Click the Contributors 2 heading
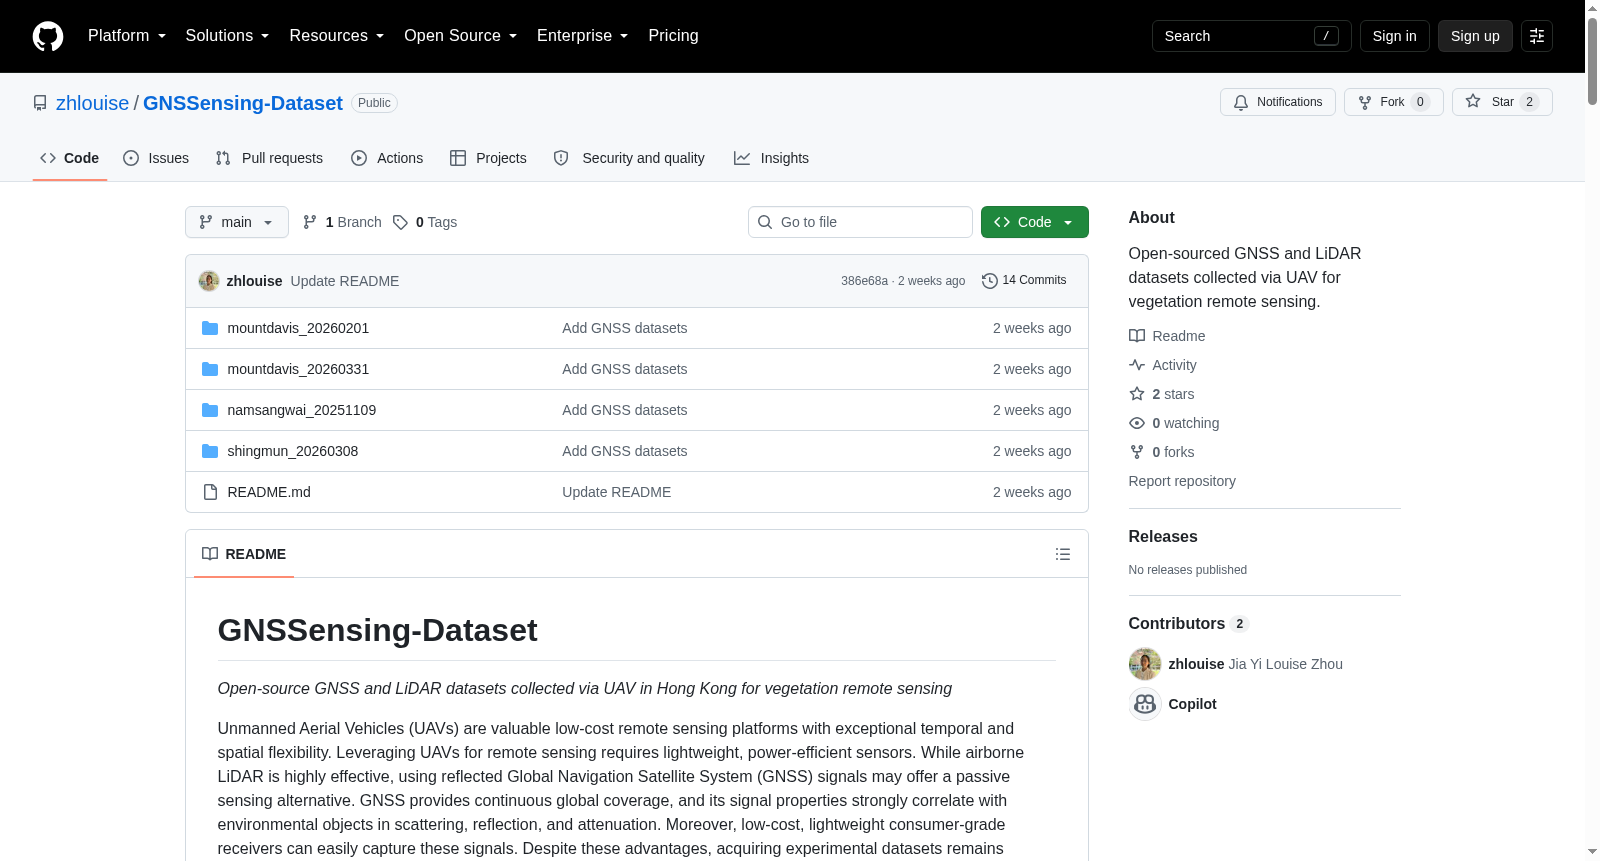This screenshot has width=1600, height=861. pyautogui.click(x=1189, y=624)
